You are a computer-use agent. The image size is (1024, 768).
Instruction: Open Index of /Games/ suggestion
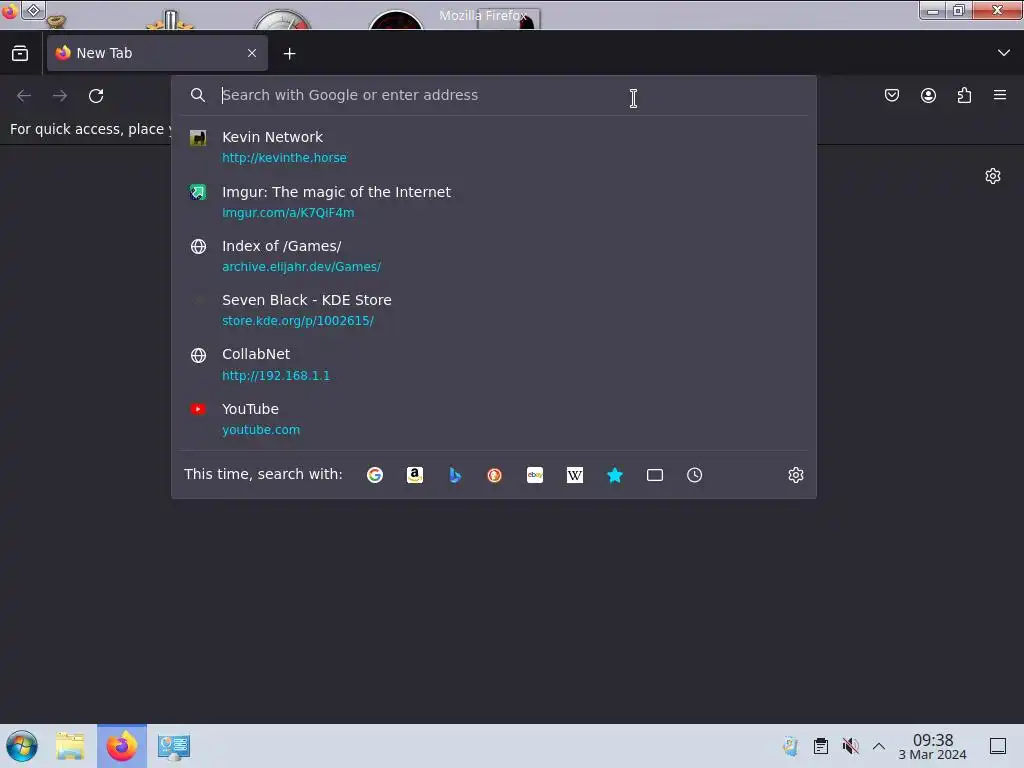coord(494,256)
